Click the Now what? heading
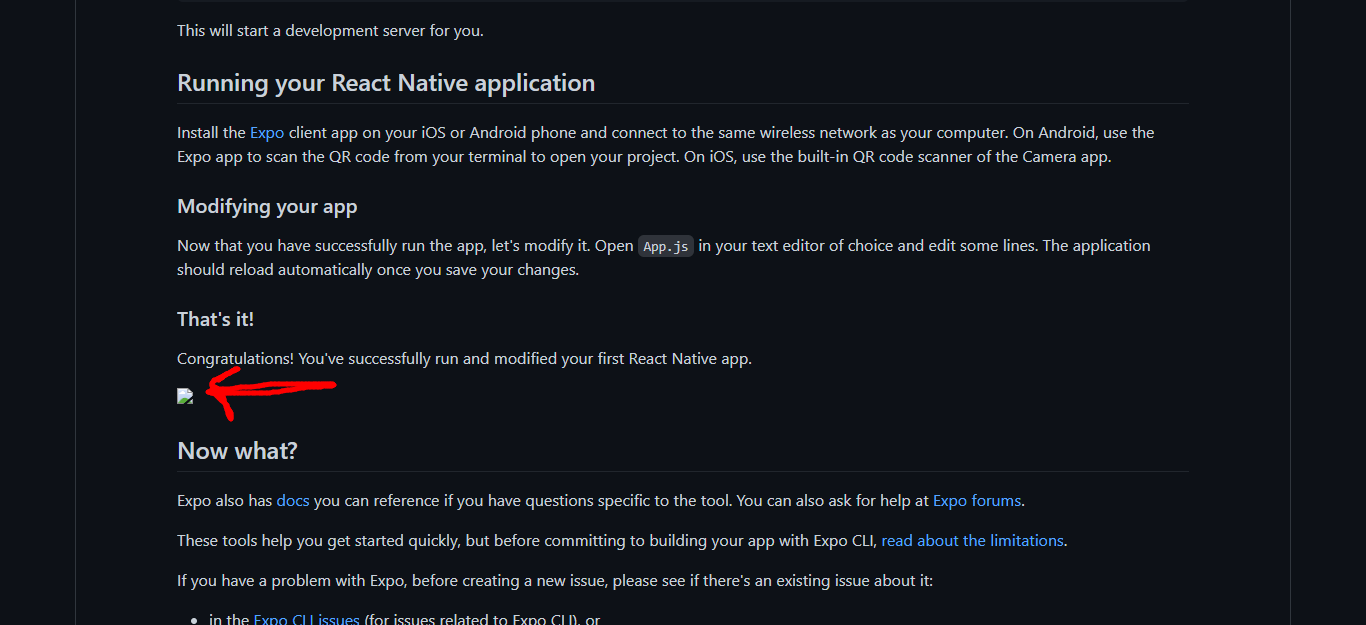The width and height of the screenshot is (1366, 625). (x=237, y=451)
